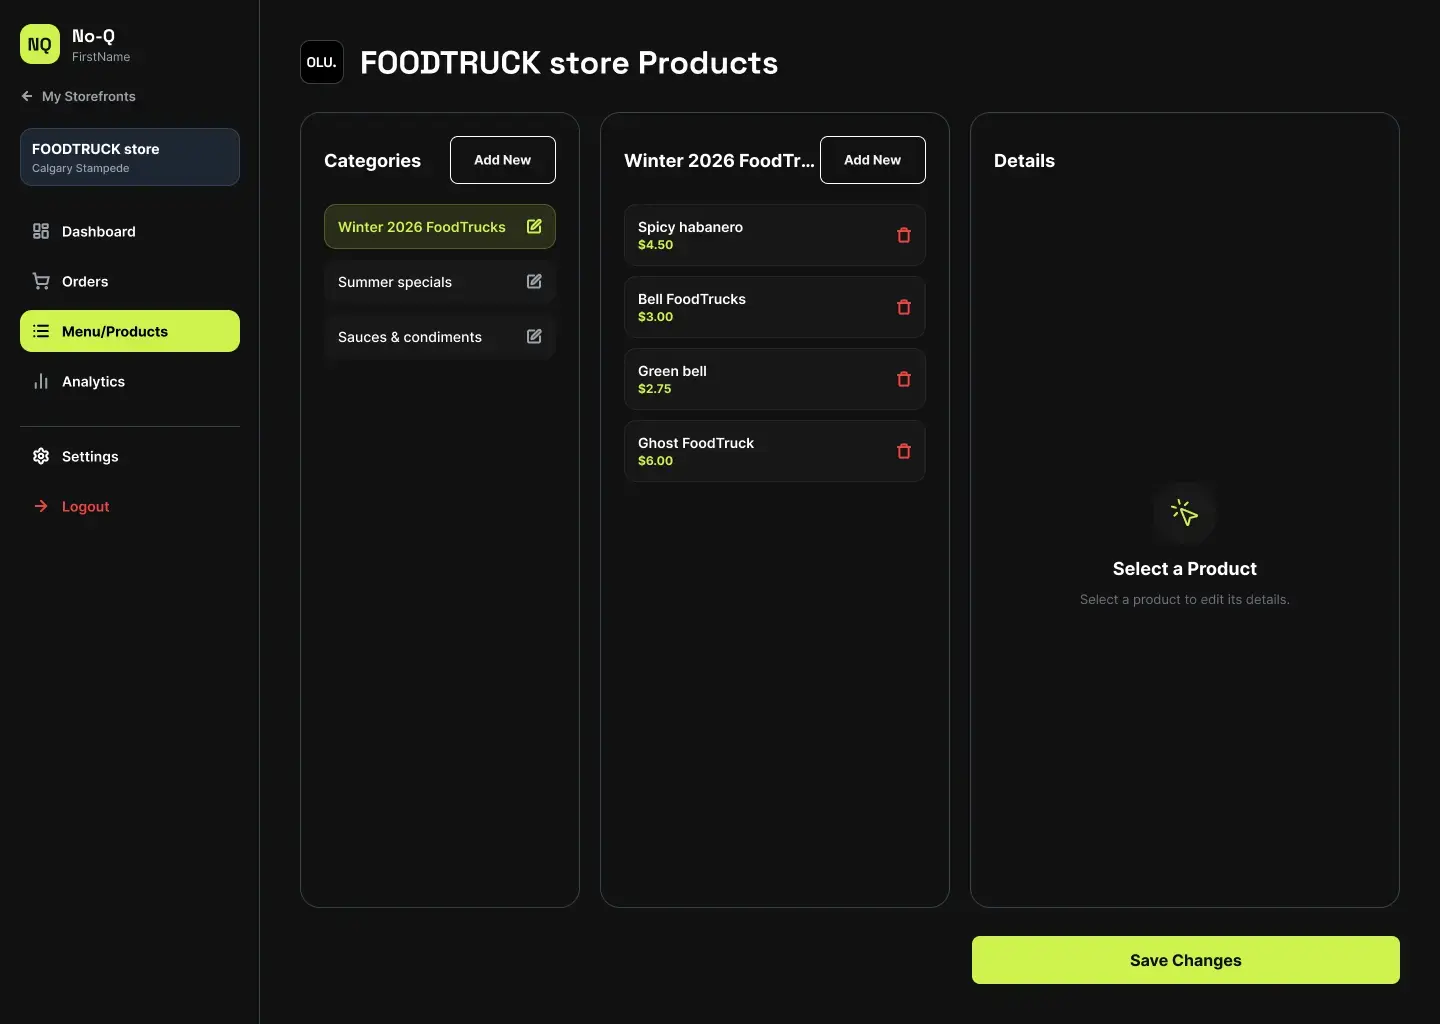Select Winter 2026 FoodTrucks category
The image size is (1440, 1024).
click(x=440, y=227)
